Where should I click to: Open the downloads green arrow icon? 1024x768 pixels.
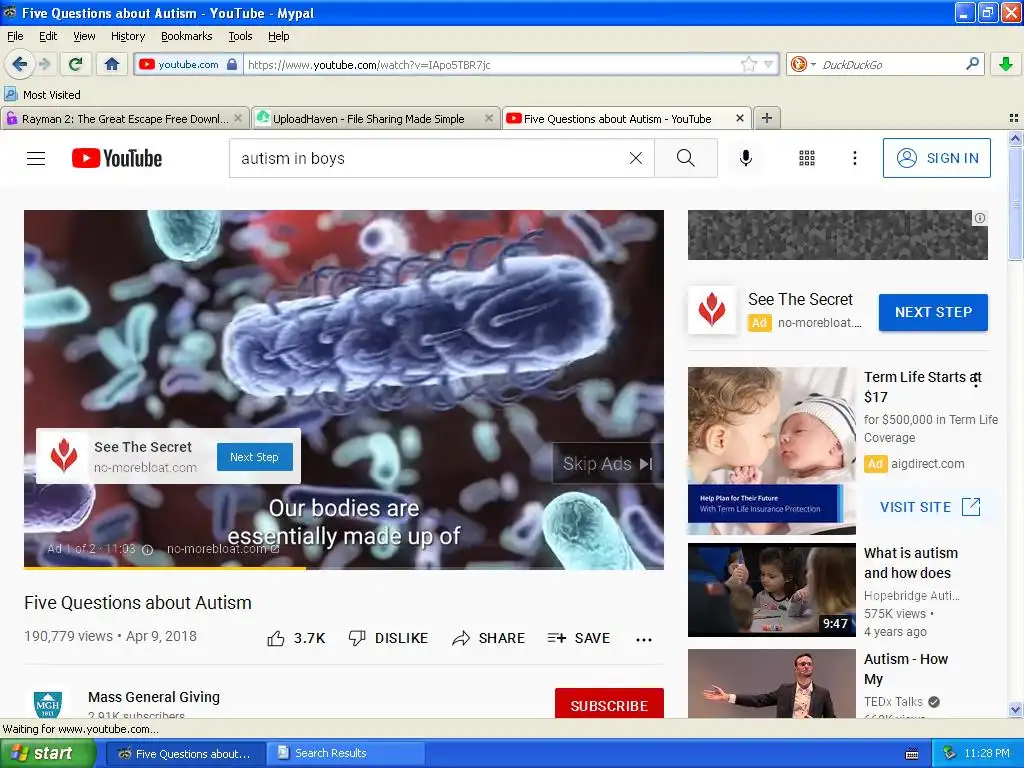(x=1006, y=64)
